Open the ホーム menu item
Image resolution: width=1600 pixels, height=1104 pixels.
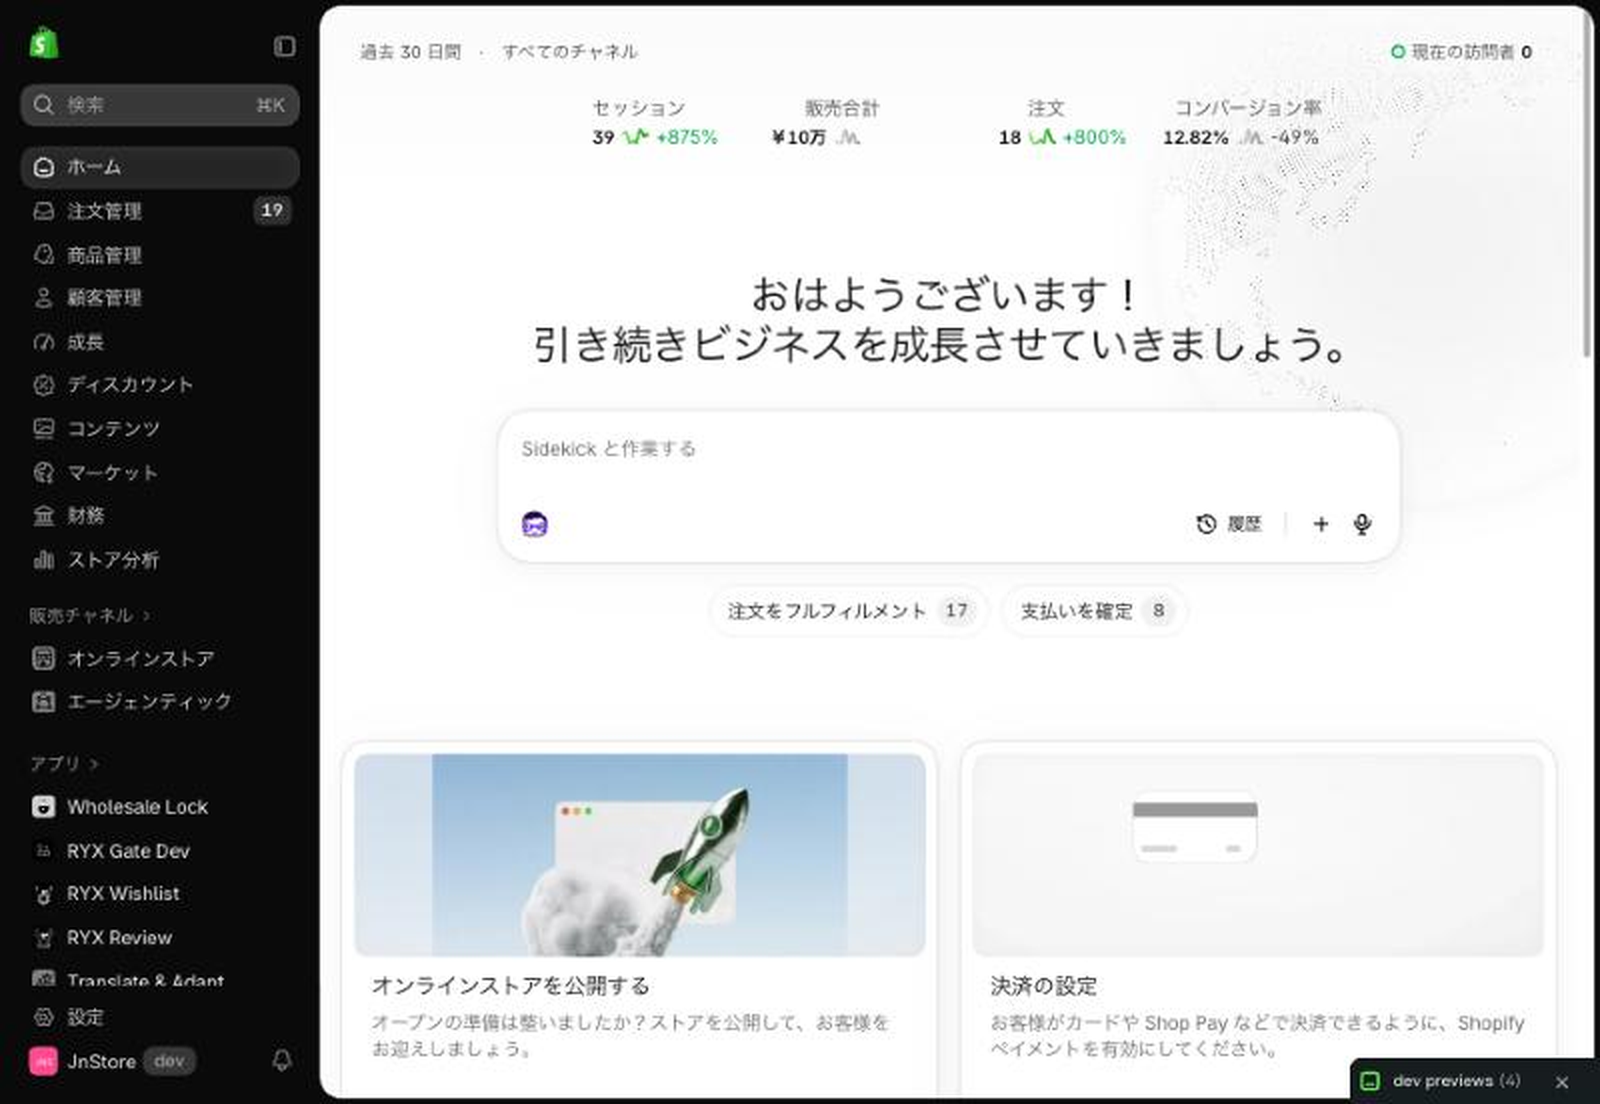pos(160,167)
